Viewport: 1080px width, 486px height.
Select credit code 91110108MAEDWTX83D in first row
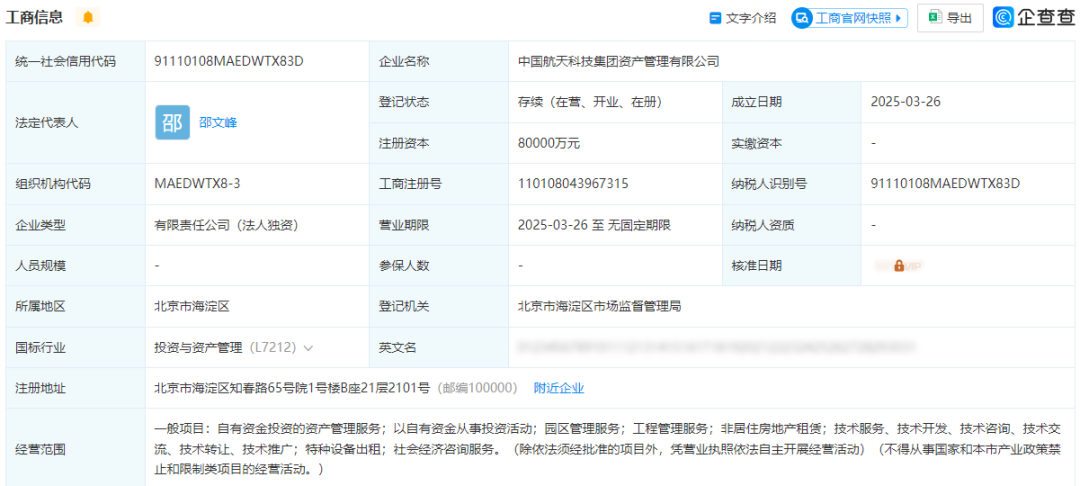point(229,61)
